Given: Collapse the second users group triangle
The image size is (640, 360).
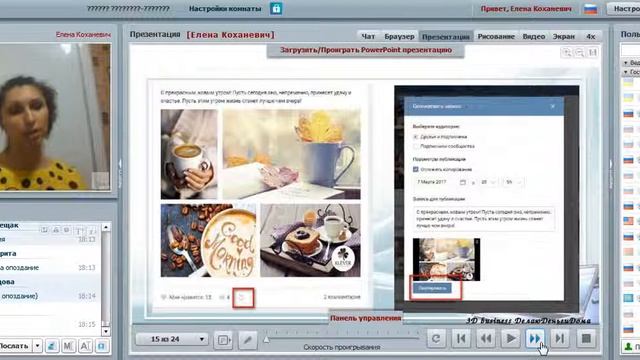Looking at the screenshot, I should (x=626, y=72).
